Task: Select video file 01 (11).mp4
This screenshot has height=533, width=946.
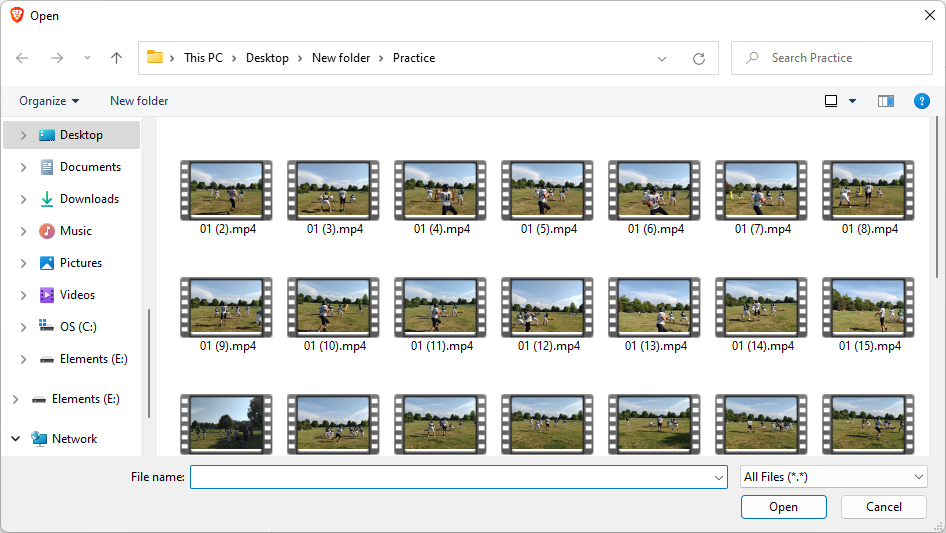Action: click(441, 315)
